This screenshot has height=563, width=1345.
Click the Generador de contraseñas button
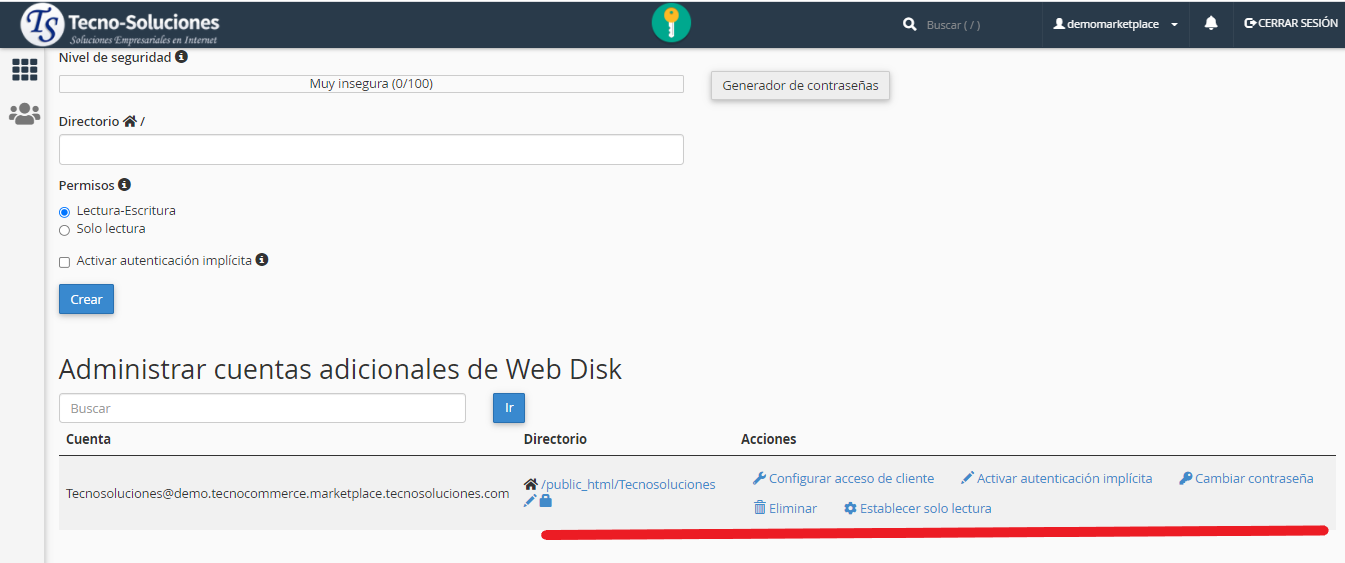point(800,86)
